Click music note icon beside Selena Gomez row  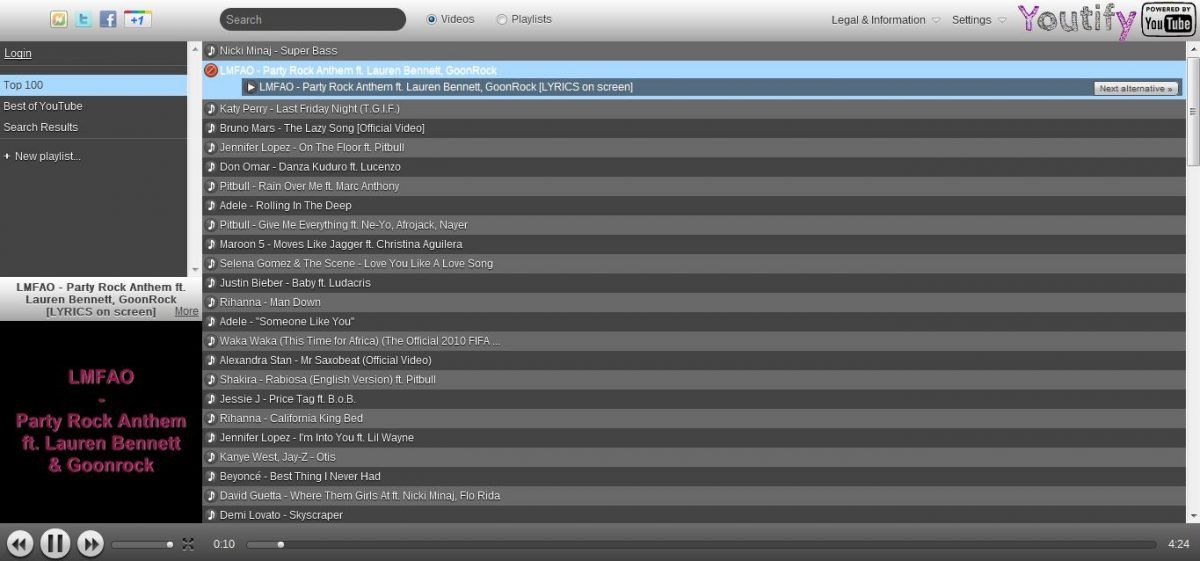click(x=211, y=264)
